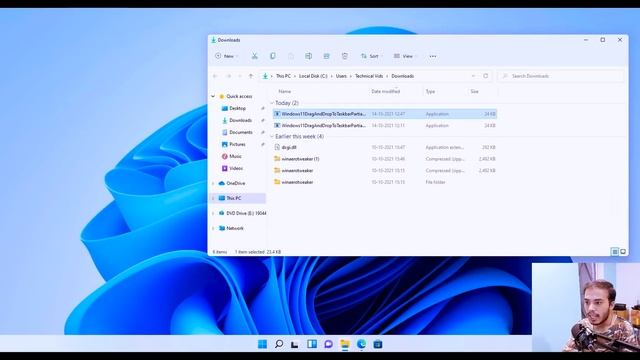Launch Microsoft Edge from taskbar
Image resolution: width=640 pixels, height=360 pixels.
point(361,344)
